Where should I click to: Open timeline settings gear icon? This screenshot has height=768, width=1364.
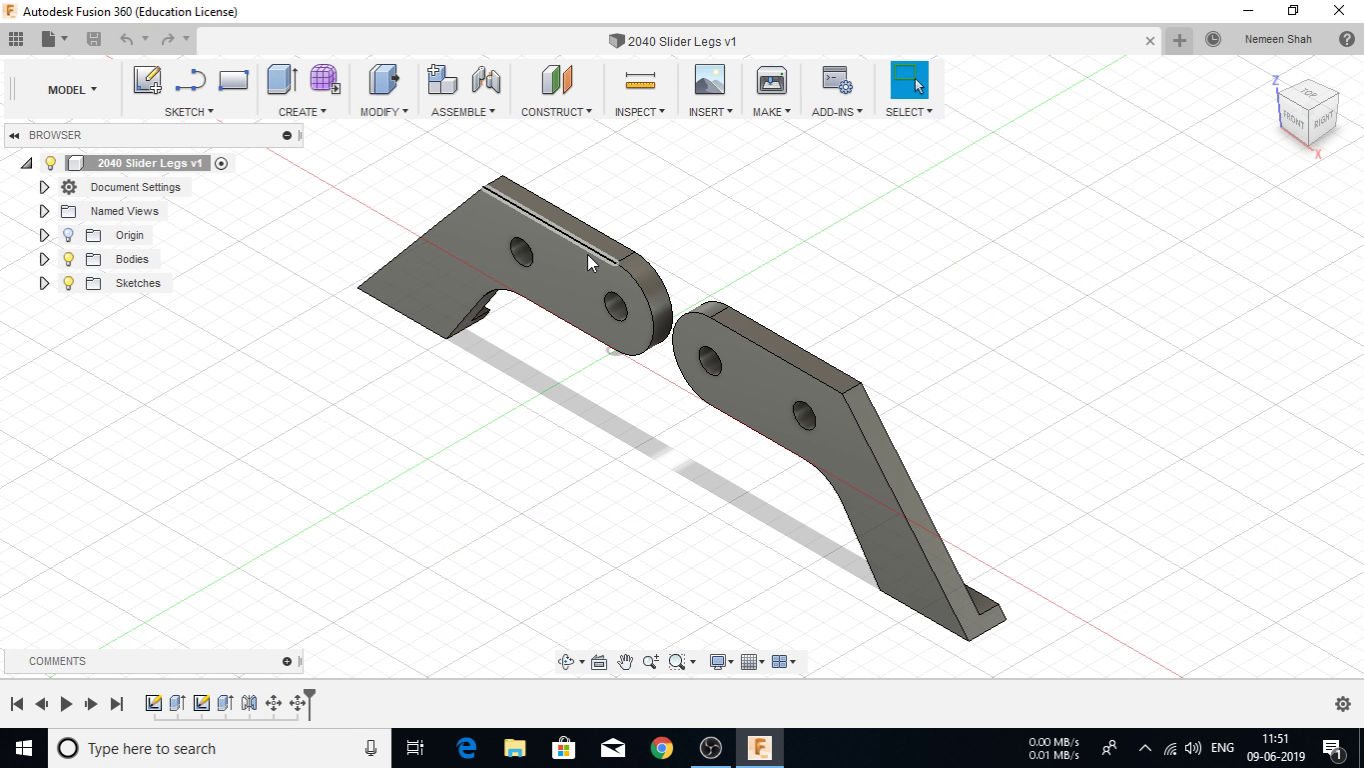coord(1343,704)
